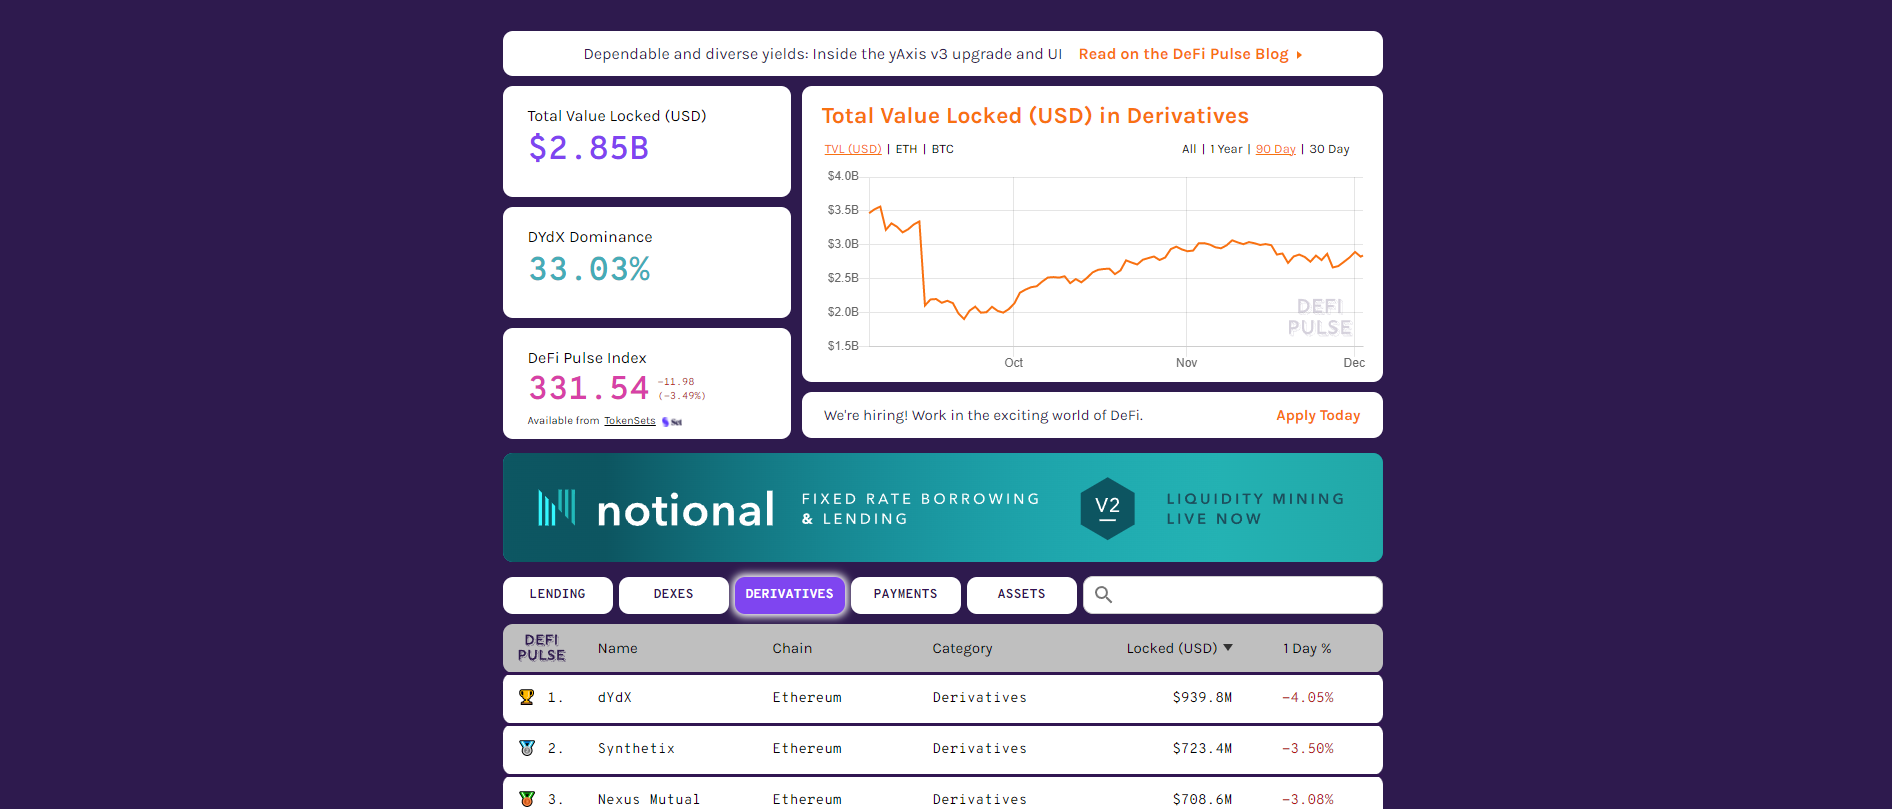Viewport: 1892px width, 809px height.
Task: Click the Category column header
Action: pos(962,648)
